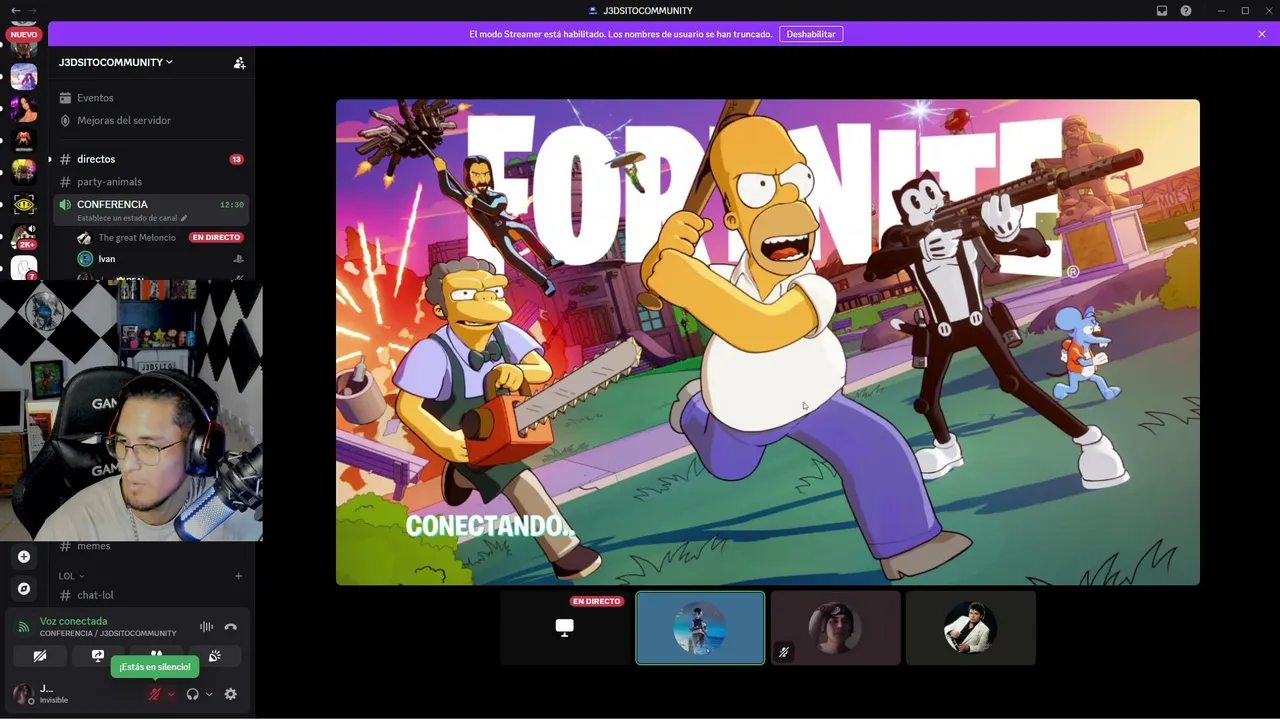Open the J3DSITOCOMMUNITY server dropdown
Screen dimensions: 1280x720
click(x=116, y=62)
